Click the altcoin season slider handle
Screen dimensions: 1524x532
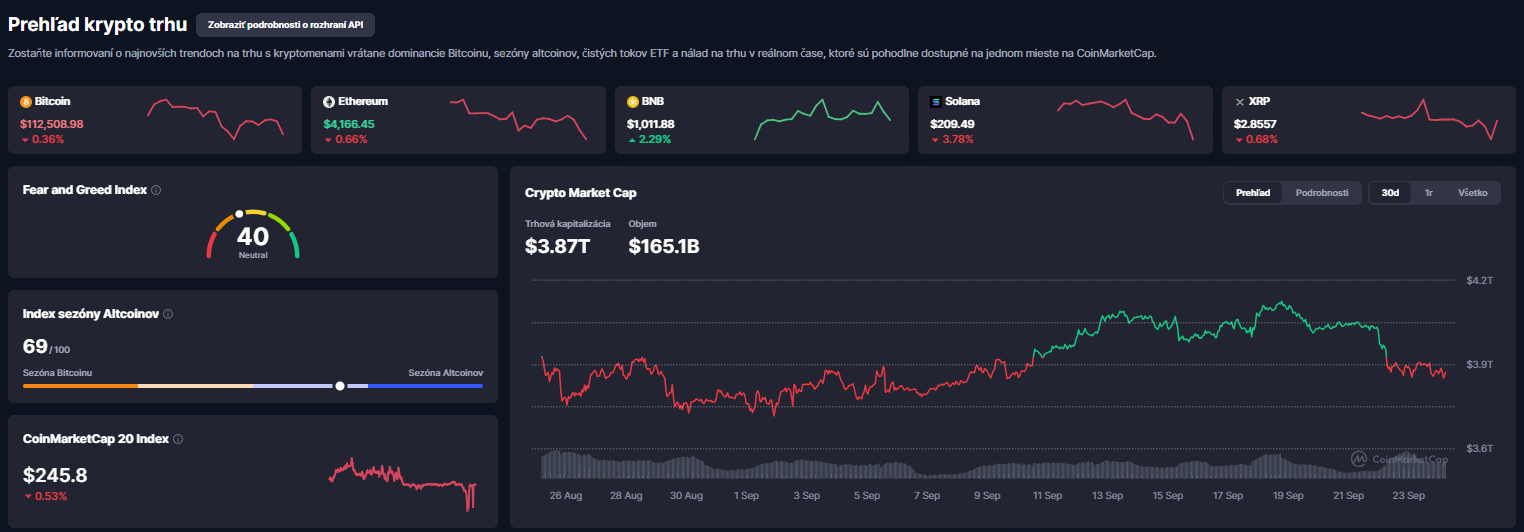tap(340, 385)
